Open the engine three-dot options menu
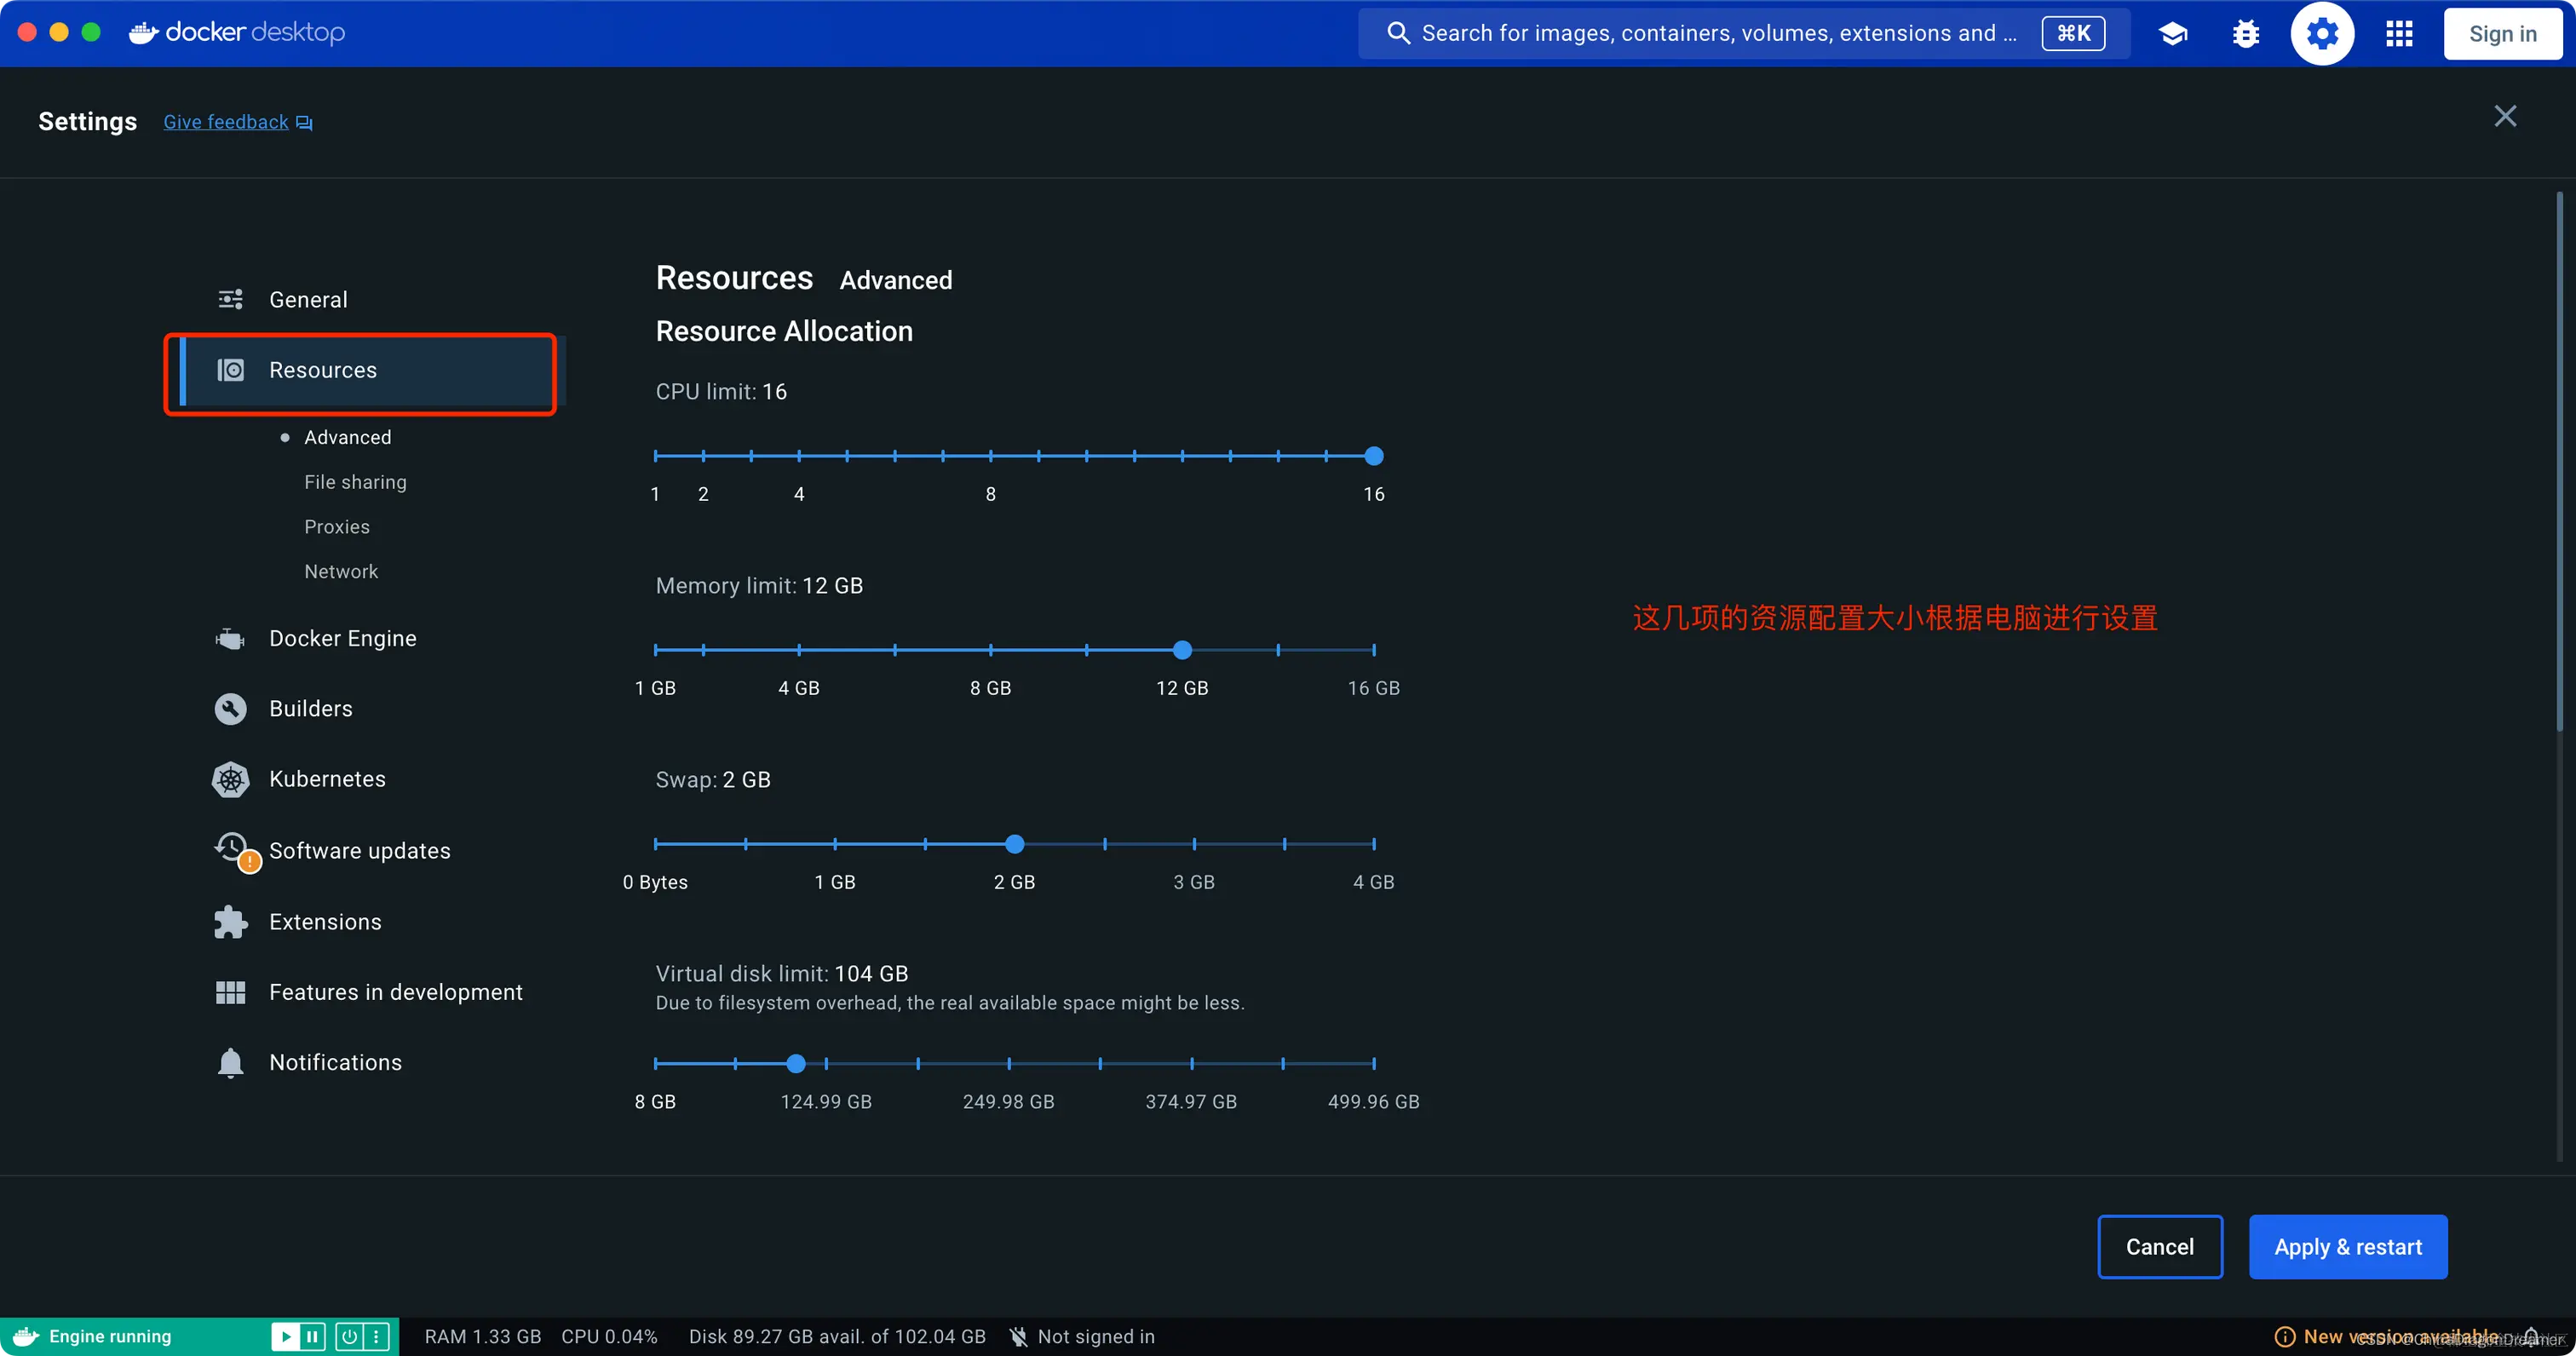Screen dimensions: 2576x1356 click(376, 1336)
